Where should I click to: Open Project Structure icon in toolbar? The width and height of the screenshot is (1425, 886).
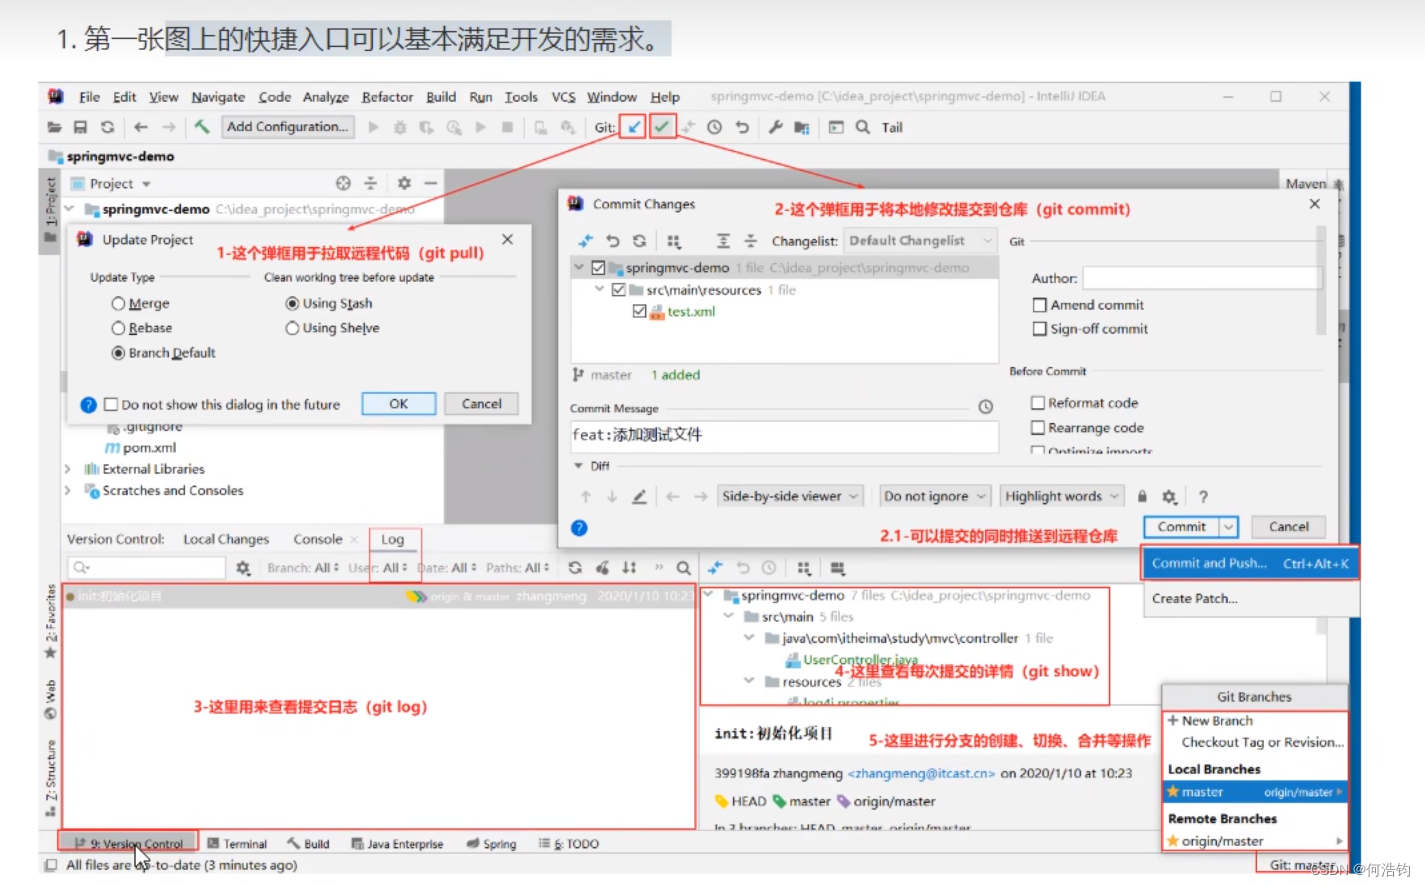pos(802,127)
